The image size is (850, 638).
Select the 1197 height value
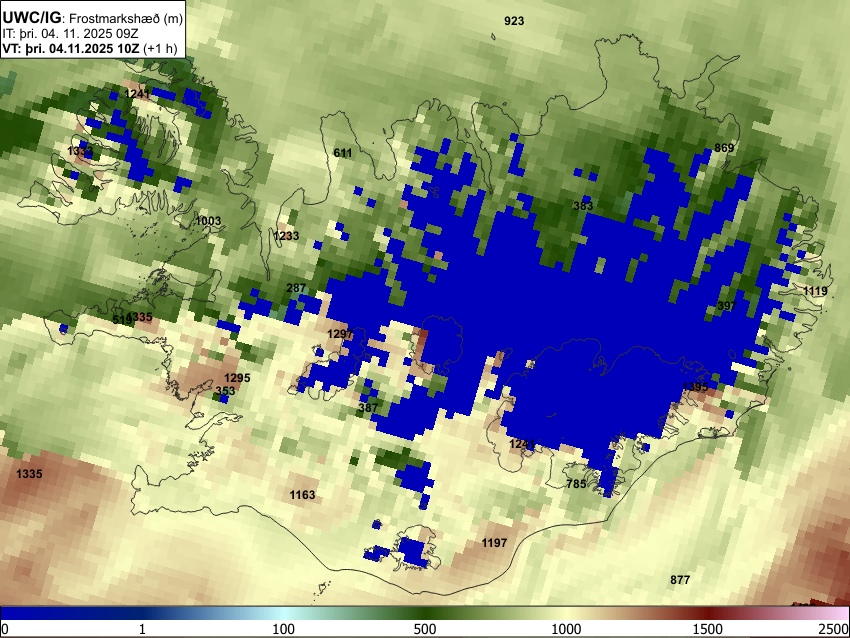494,543
